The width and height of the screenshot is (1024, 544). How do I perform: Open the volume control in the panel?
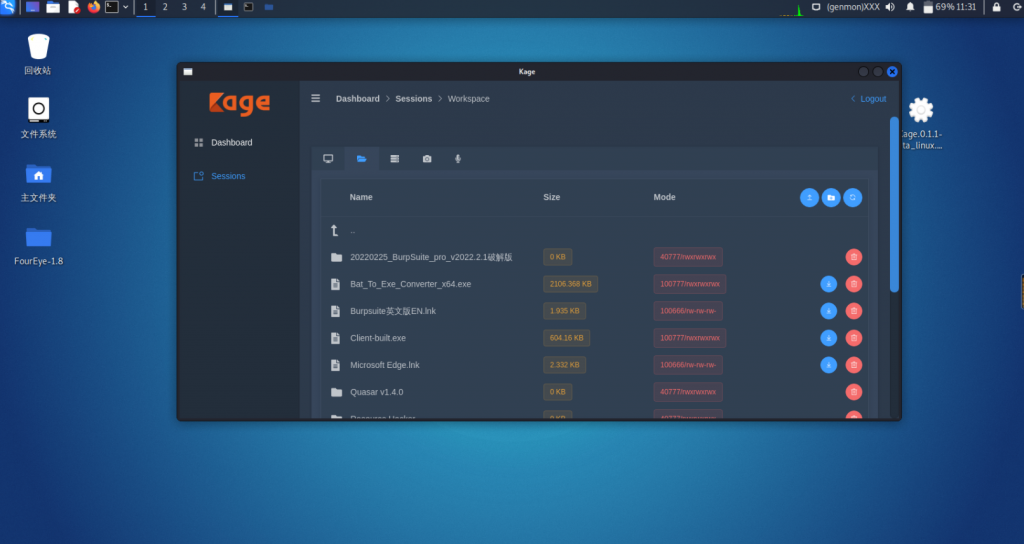(890, 7)
